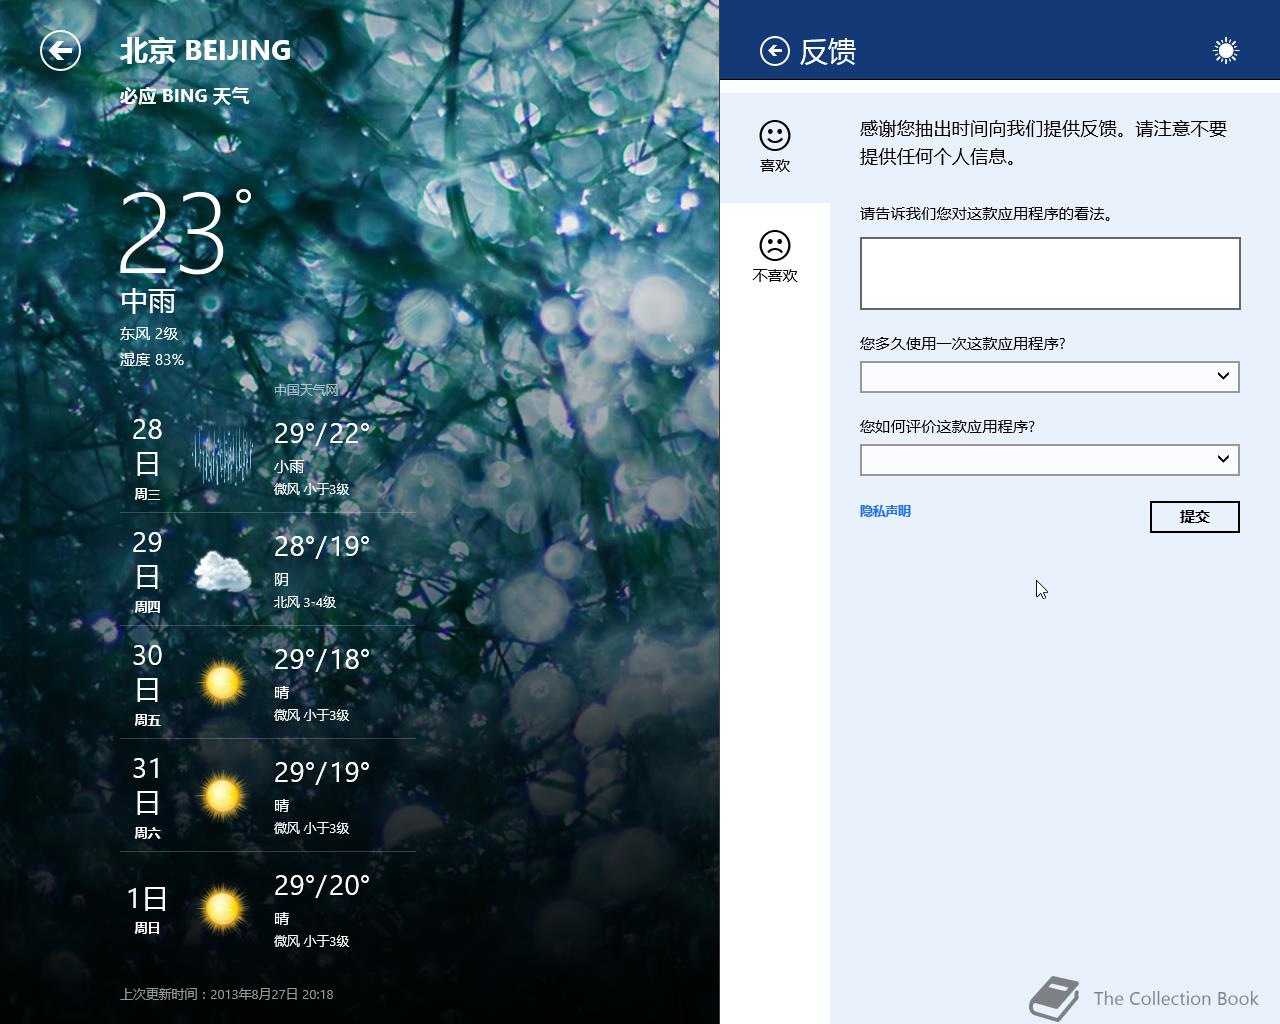Click the 阴 condition for the 29th
The image size is (1280, 1024).
[x=282, y=580]
